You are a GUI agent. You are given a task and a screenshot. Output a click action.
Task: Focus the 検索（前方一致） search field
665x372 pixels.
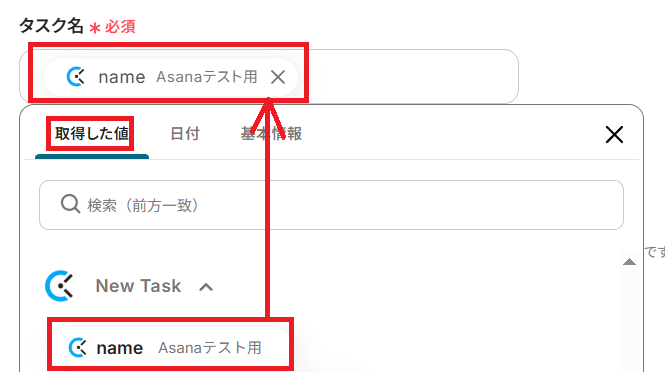coord(331,205)
